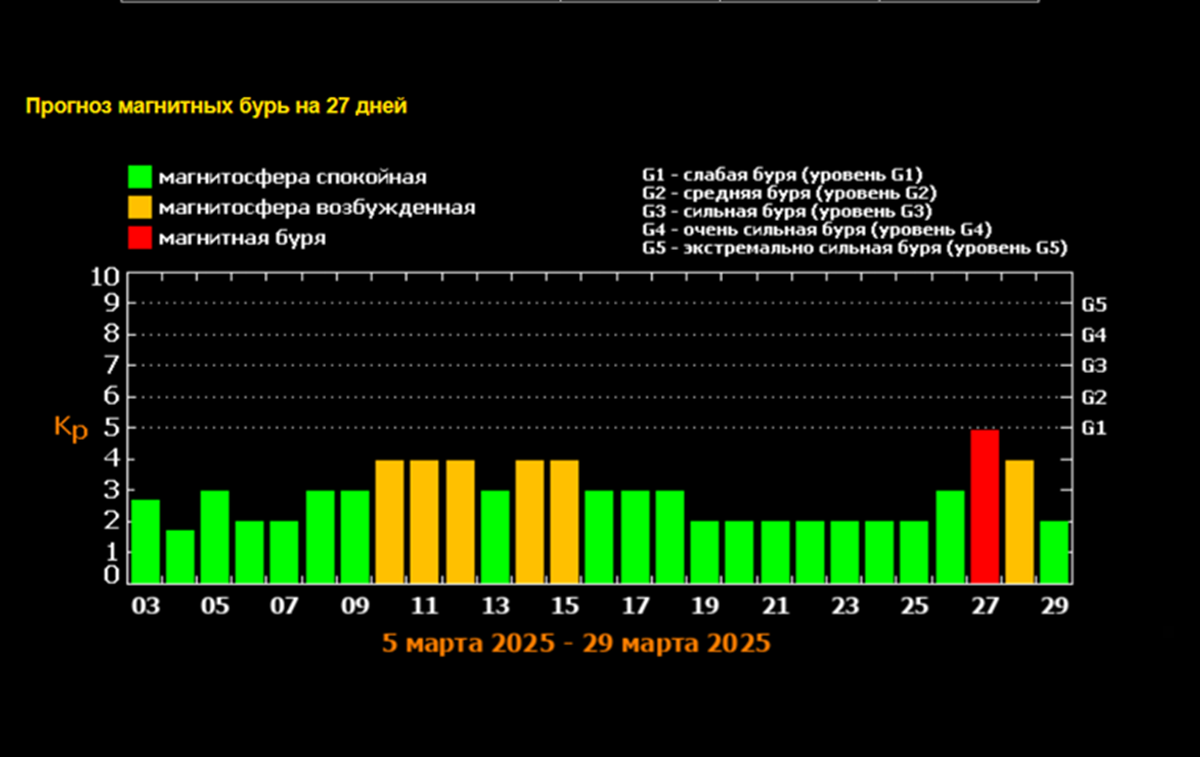
Task: Click the date range caption below the chart
Action: [x=576, y=643]
